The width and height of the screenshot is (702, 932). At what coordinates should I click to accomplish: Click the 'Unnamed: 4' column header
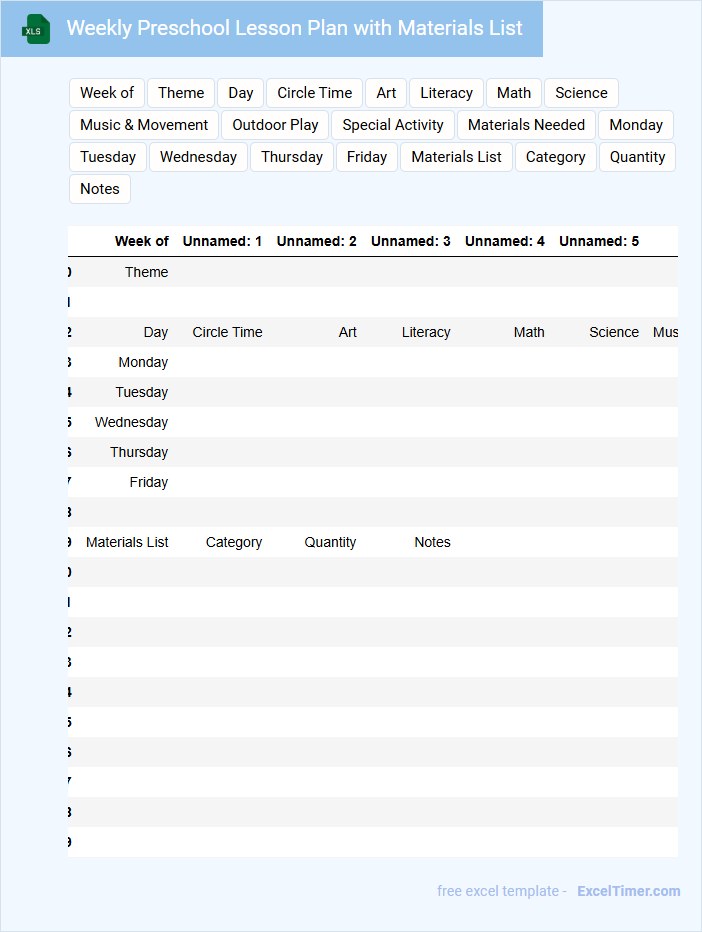[x=505, y=241]
